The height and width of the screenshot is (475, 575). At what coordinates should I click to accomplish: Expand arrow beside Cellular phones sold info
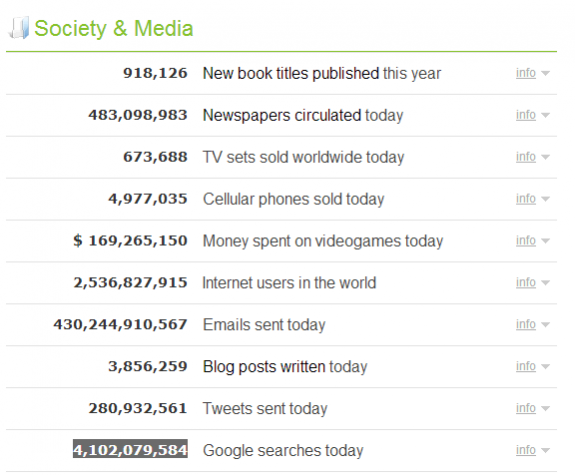(545, 199)
